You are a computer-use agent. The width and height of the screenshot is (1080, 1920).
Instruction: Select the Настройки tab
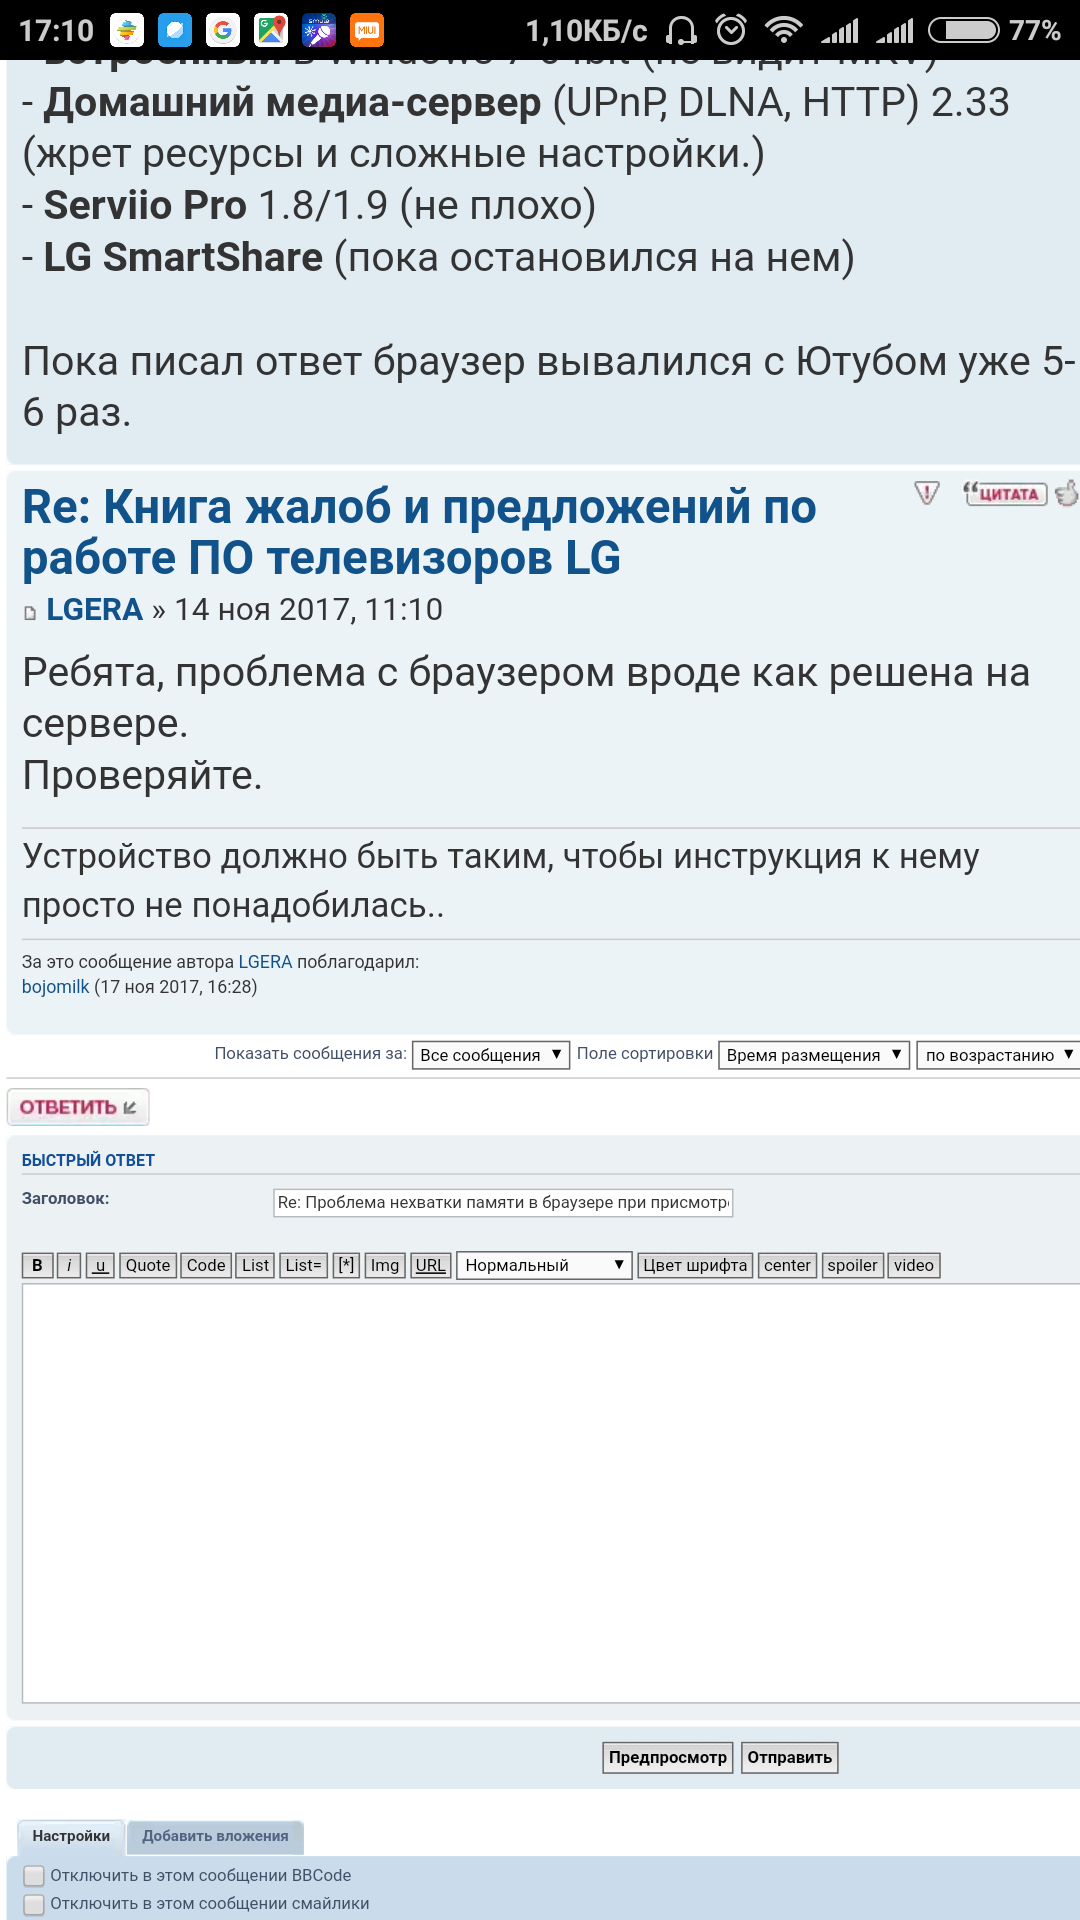(71, 1836)
